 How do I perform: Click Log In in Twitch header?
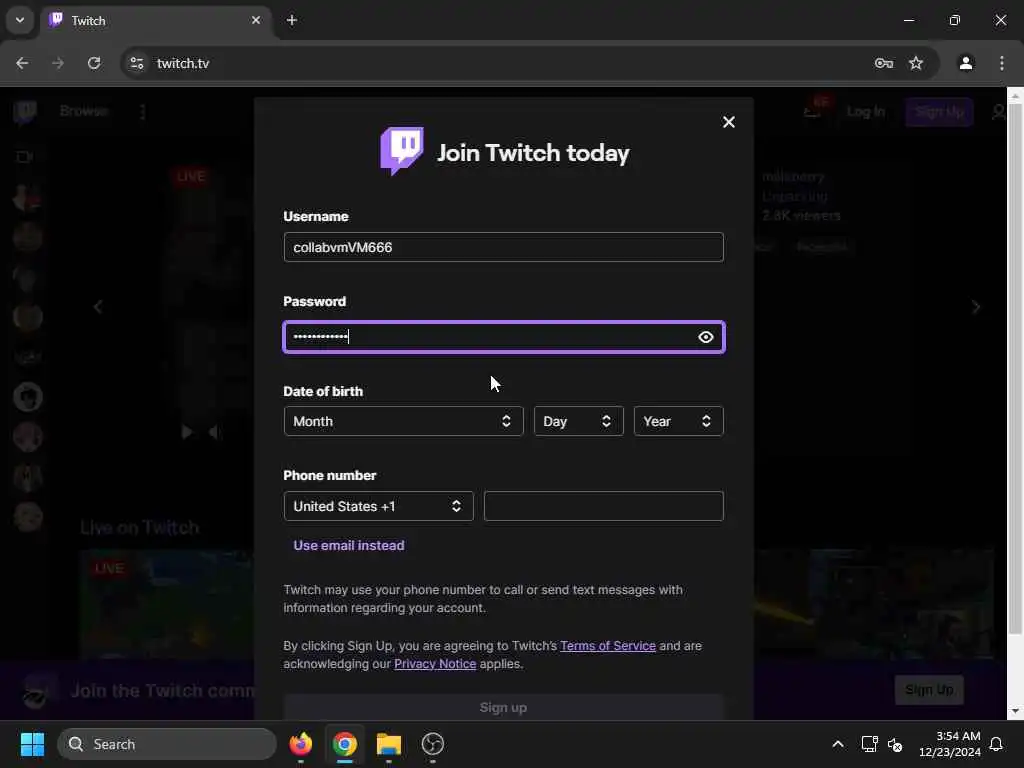[x=865, y=112]
